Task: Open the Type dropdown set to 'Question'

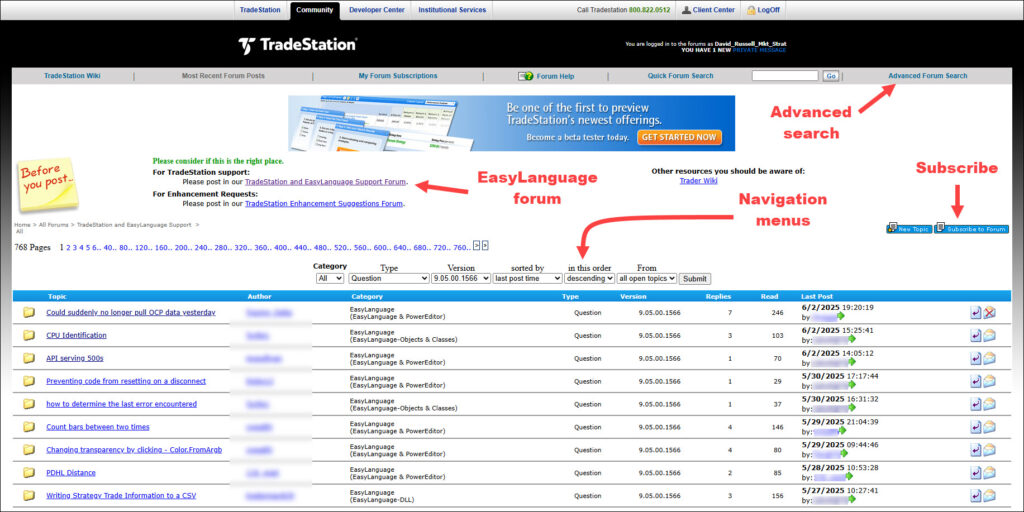Action: click(x=389, y=278)
